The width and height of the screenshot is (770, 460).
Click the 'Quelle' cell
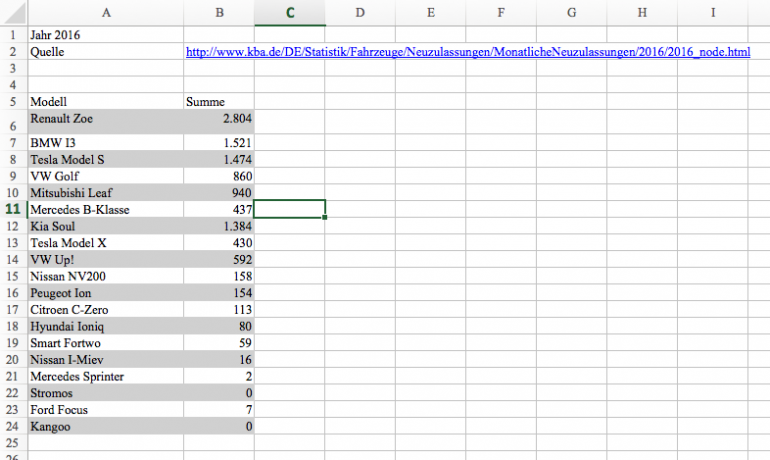106,52
